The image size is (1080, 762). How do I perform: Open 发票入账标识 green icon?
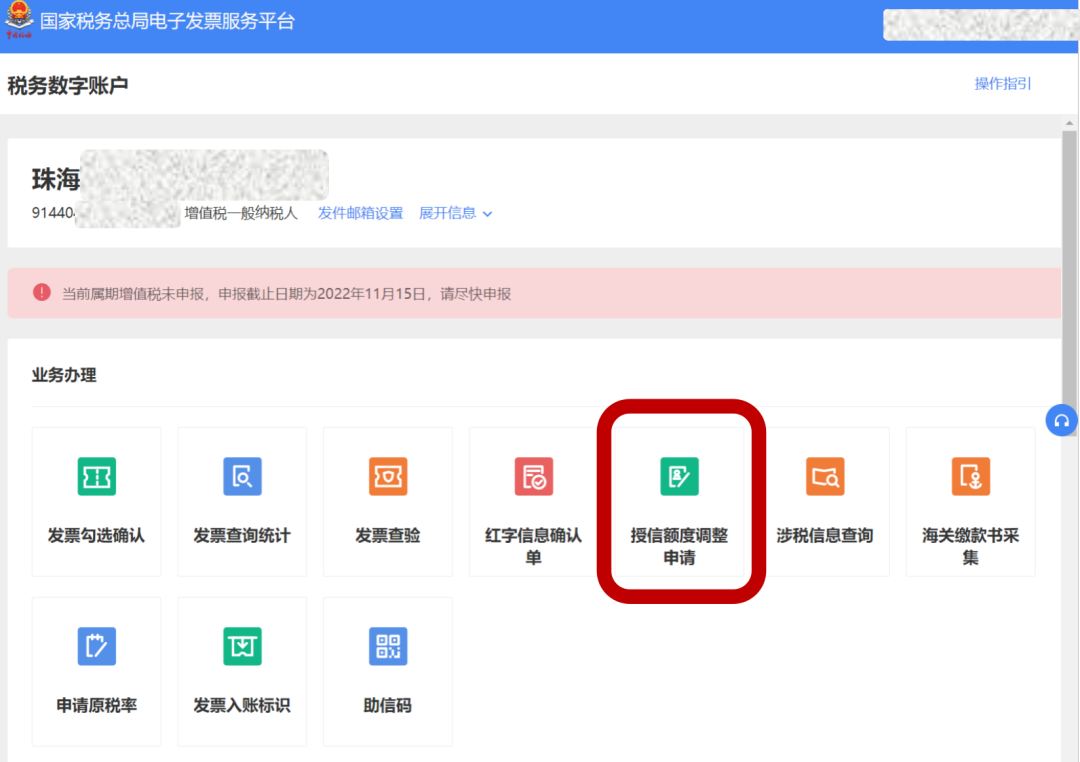click(242, 646)
